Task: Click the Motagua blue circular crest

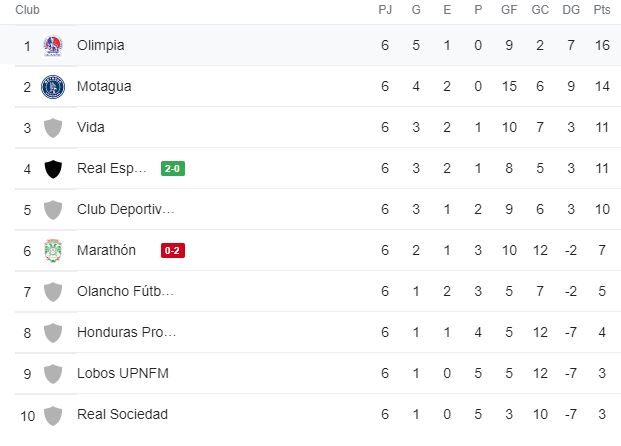Action: (x=53, y=87)
